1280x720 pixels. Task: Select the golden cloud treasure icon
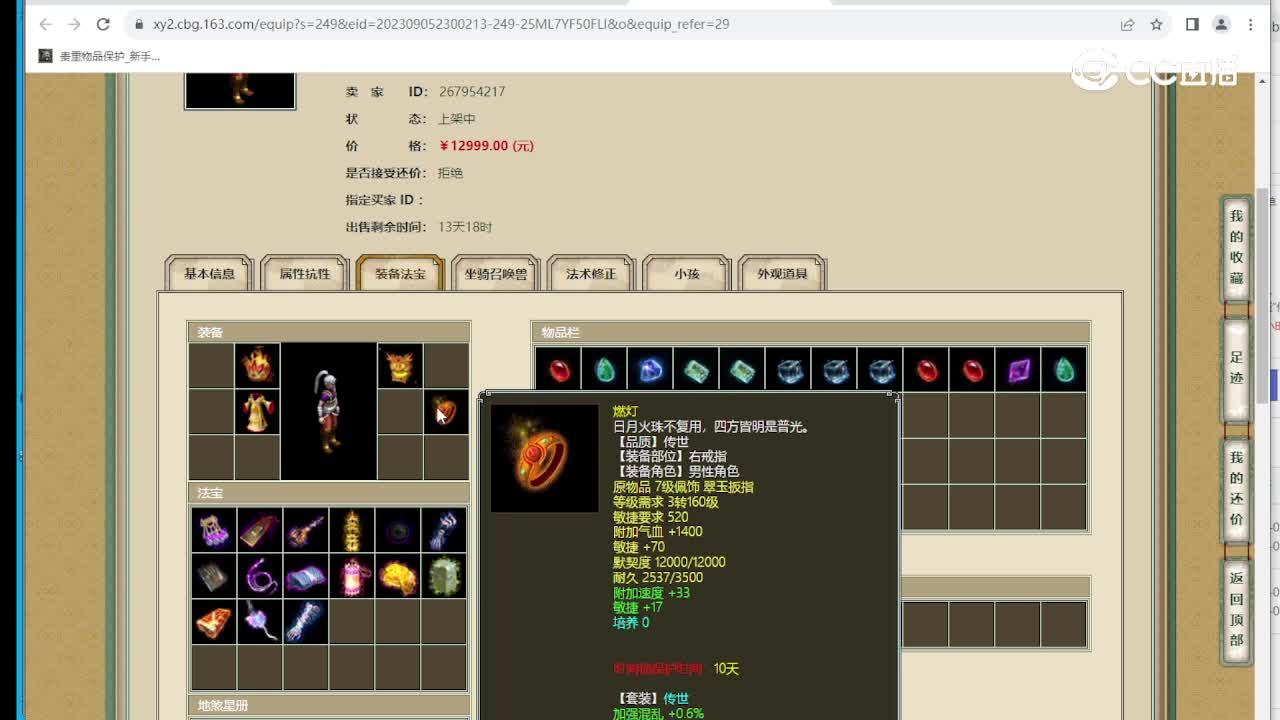point(397,576)
